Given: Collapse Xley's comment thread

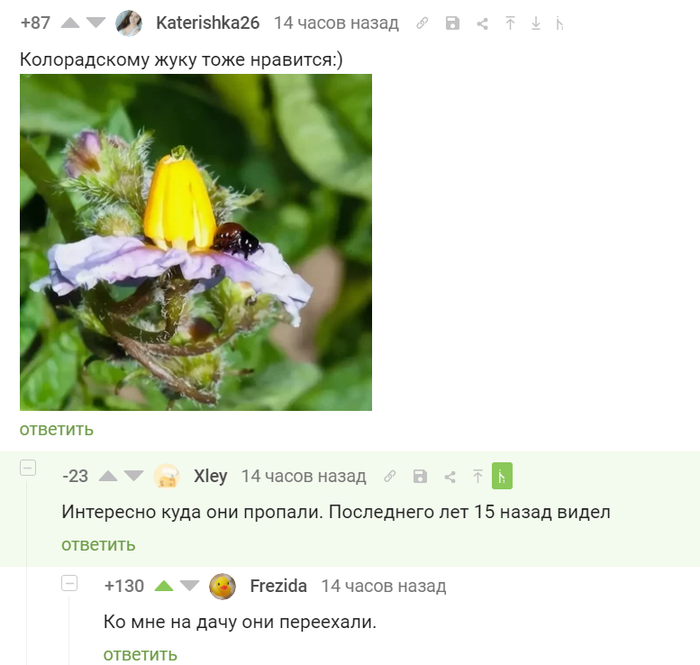Looking at the screenshot, I should [28, 468].
